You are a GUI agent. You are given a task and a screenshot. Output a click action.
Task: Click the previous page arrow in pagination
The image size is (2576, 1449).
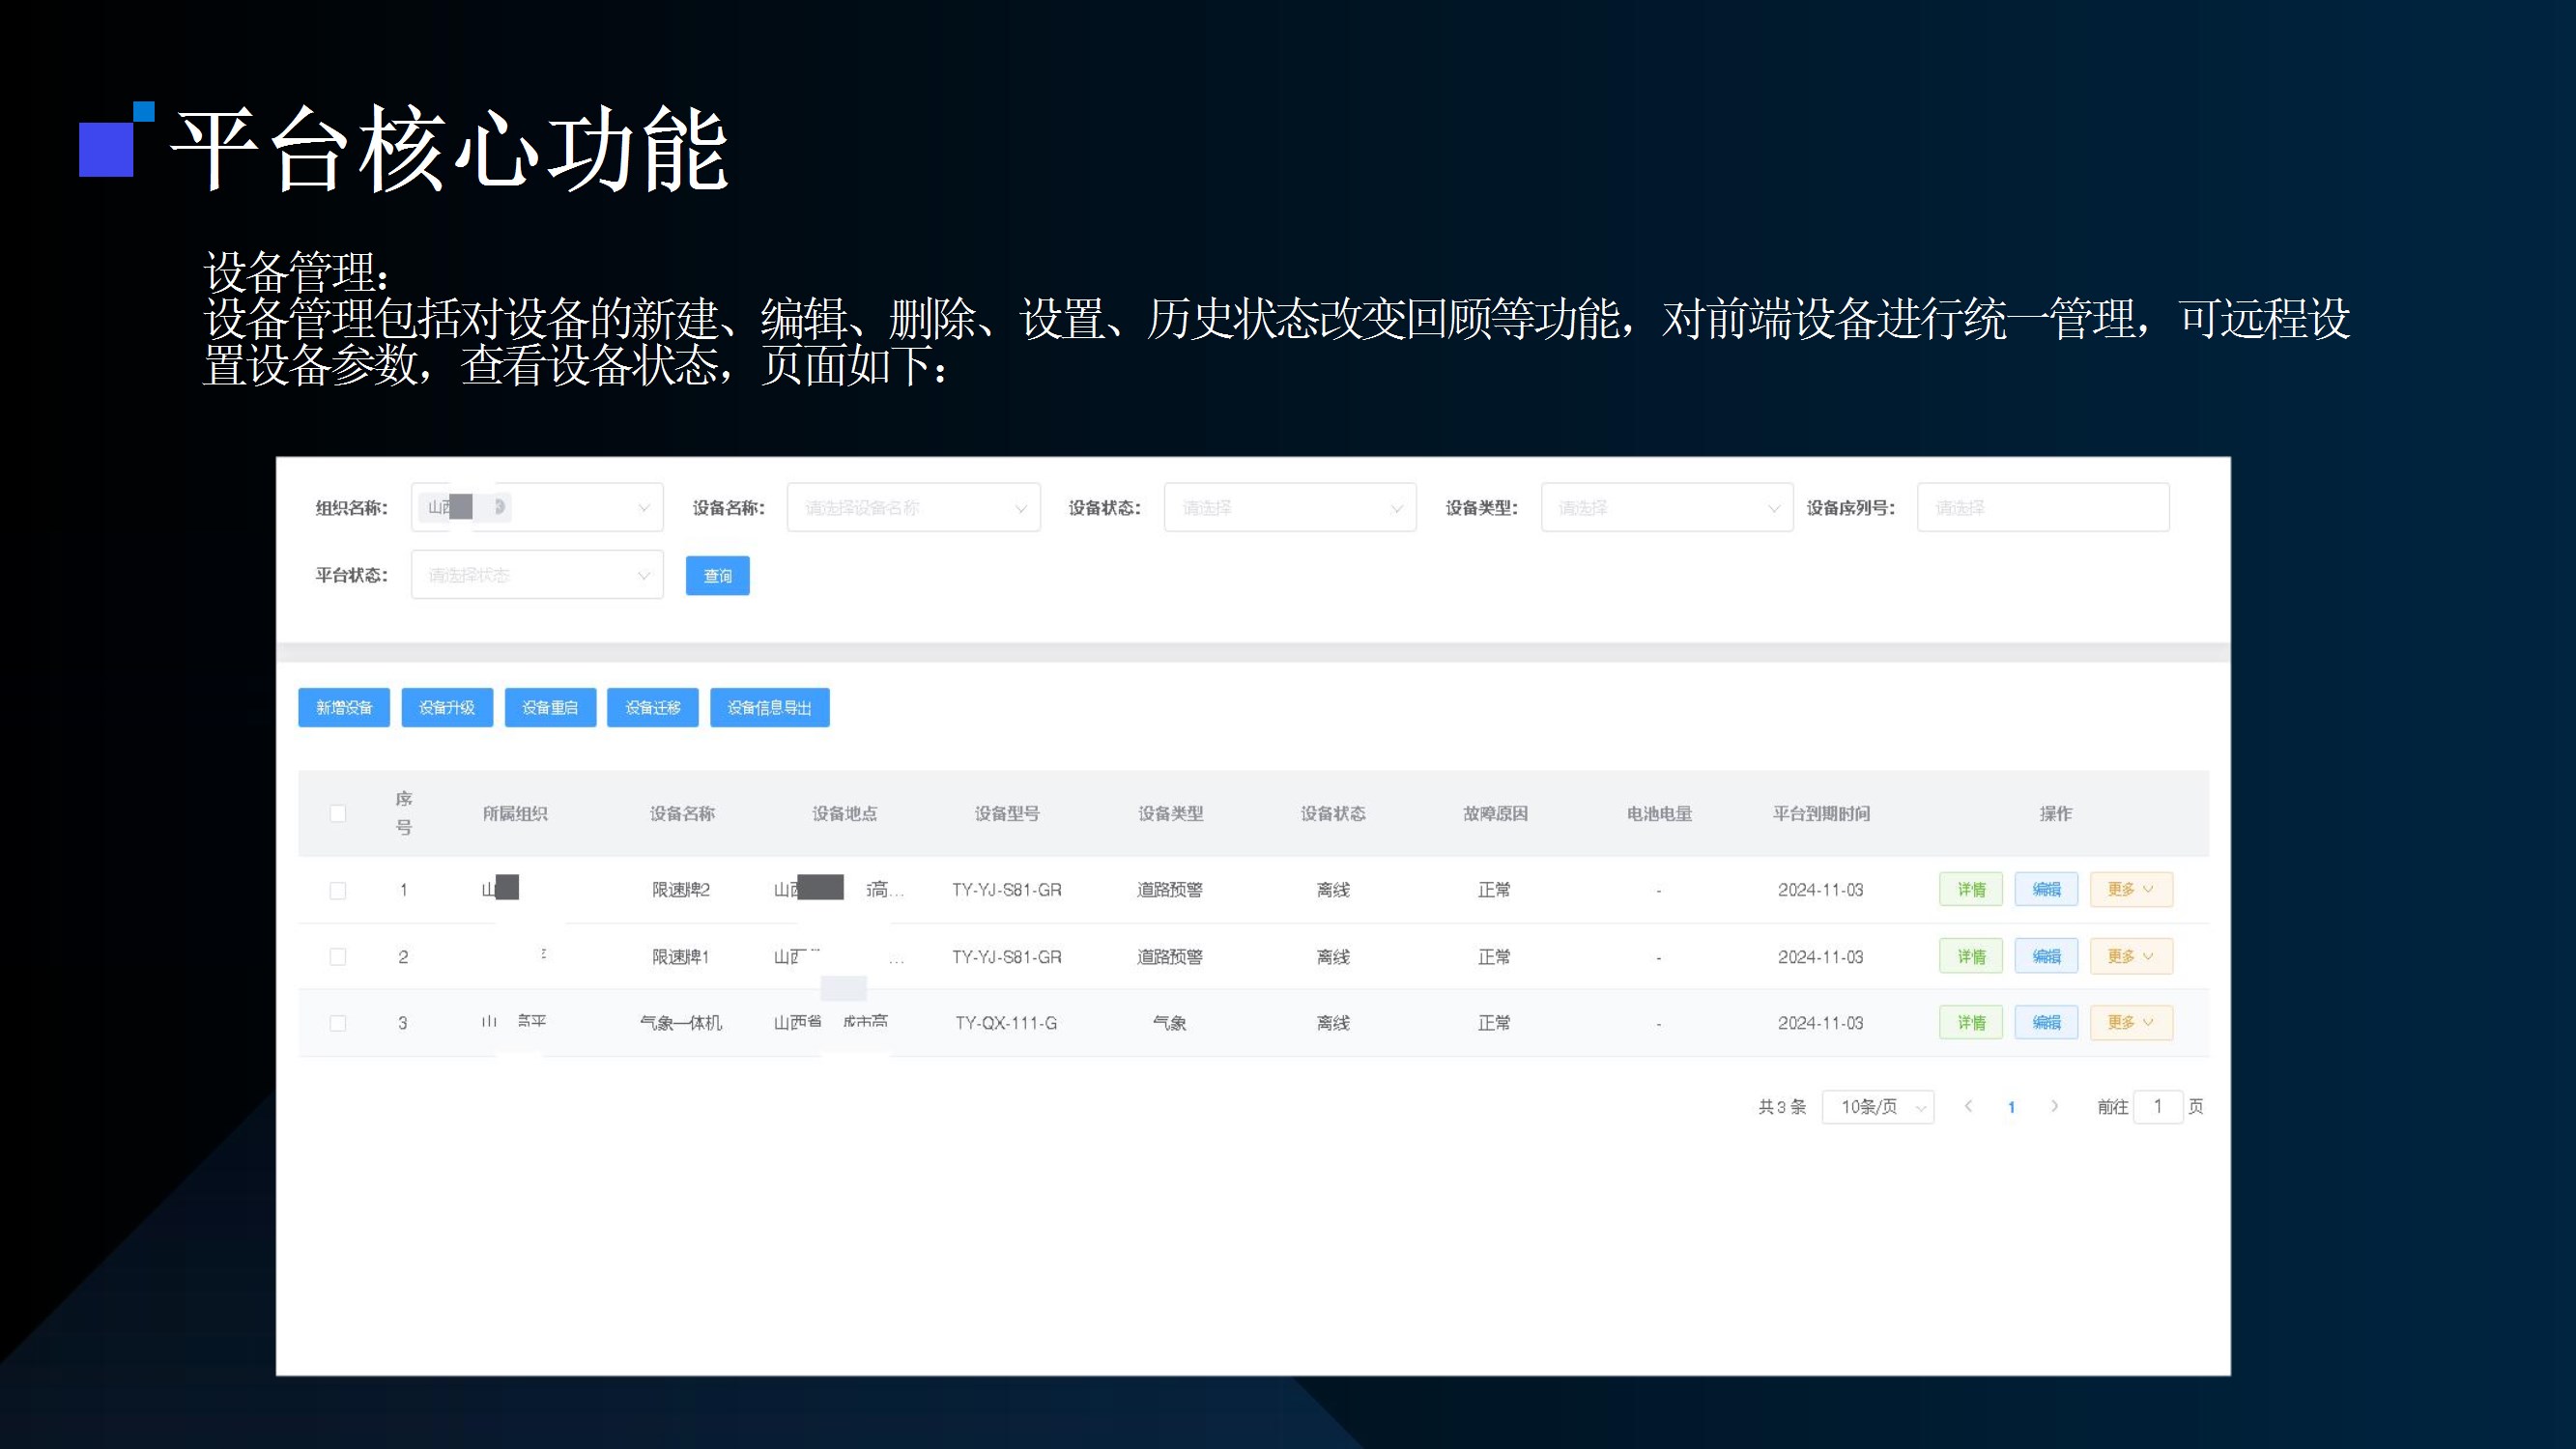point(1968,1106)
